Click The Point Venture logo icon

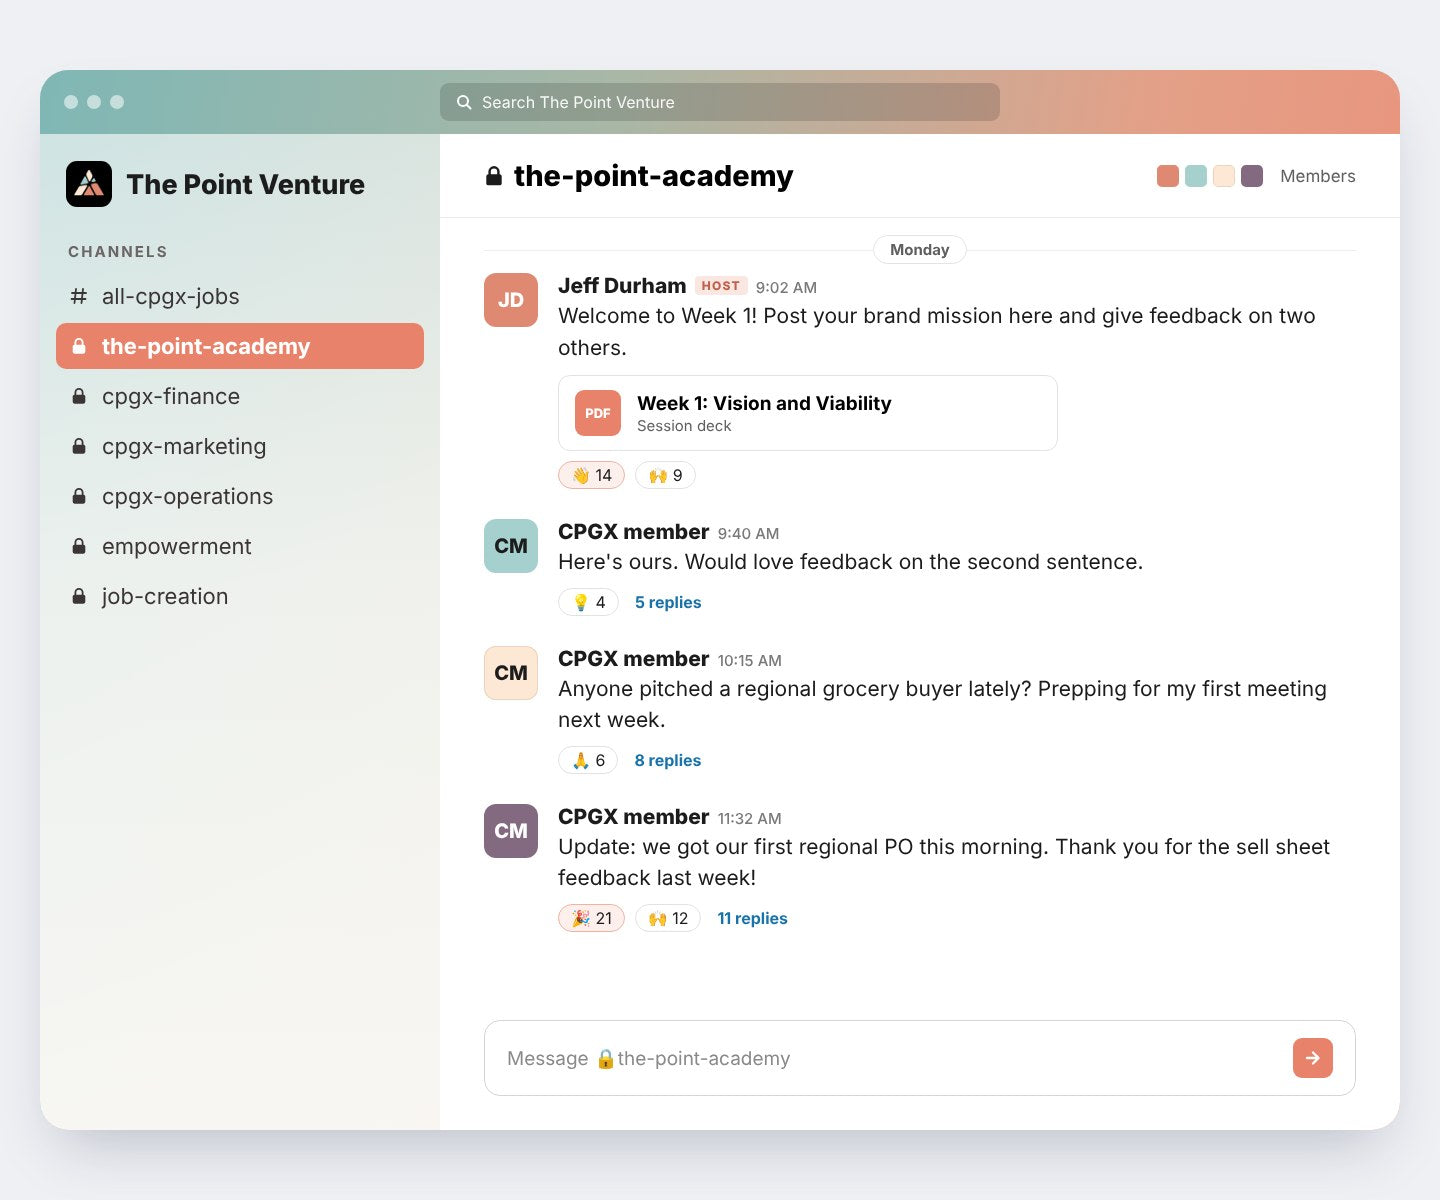(x=89, y=184)
